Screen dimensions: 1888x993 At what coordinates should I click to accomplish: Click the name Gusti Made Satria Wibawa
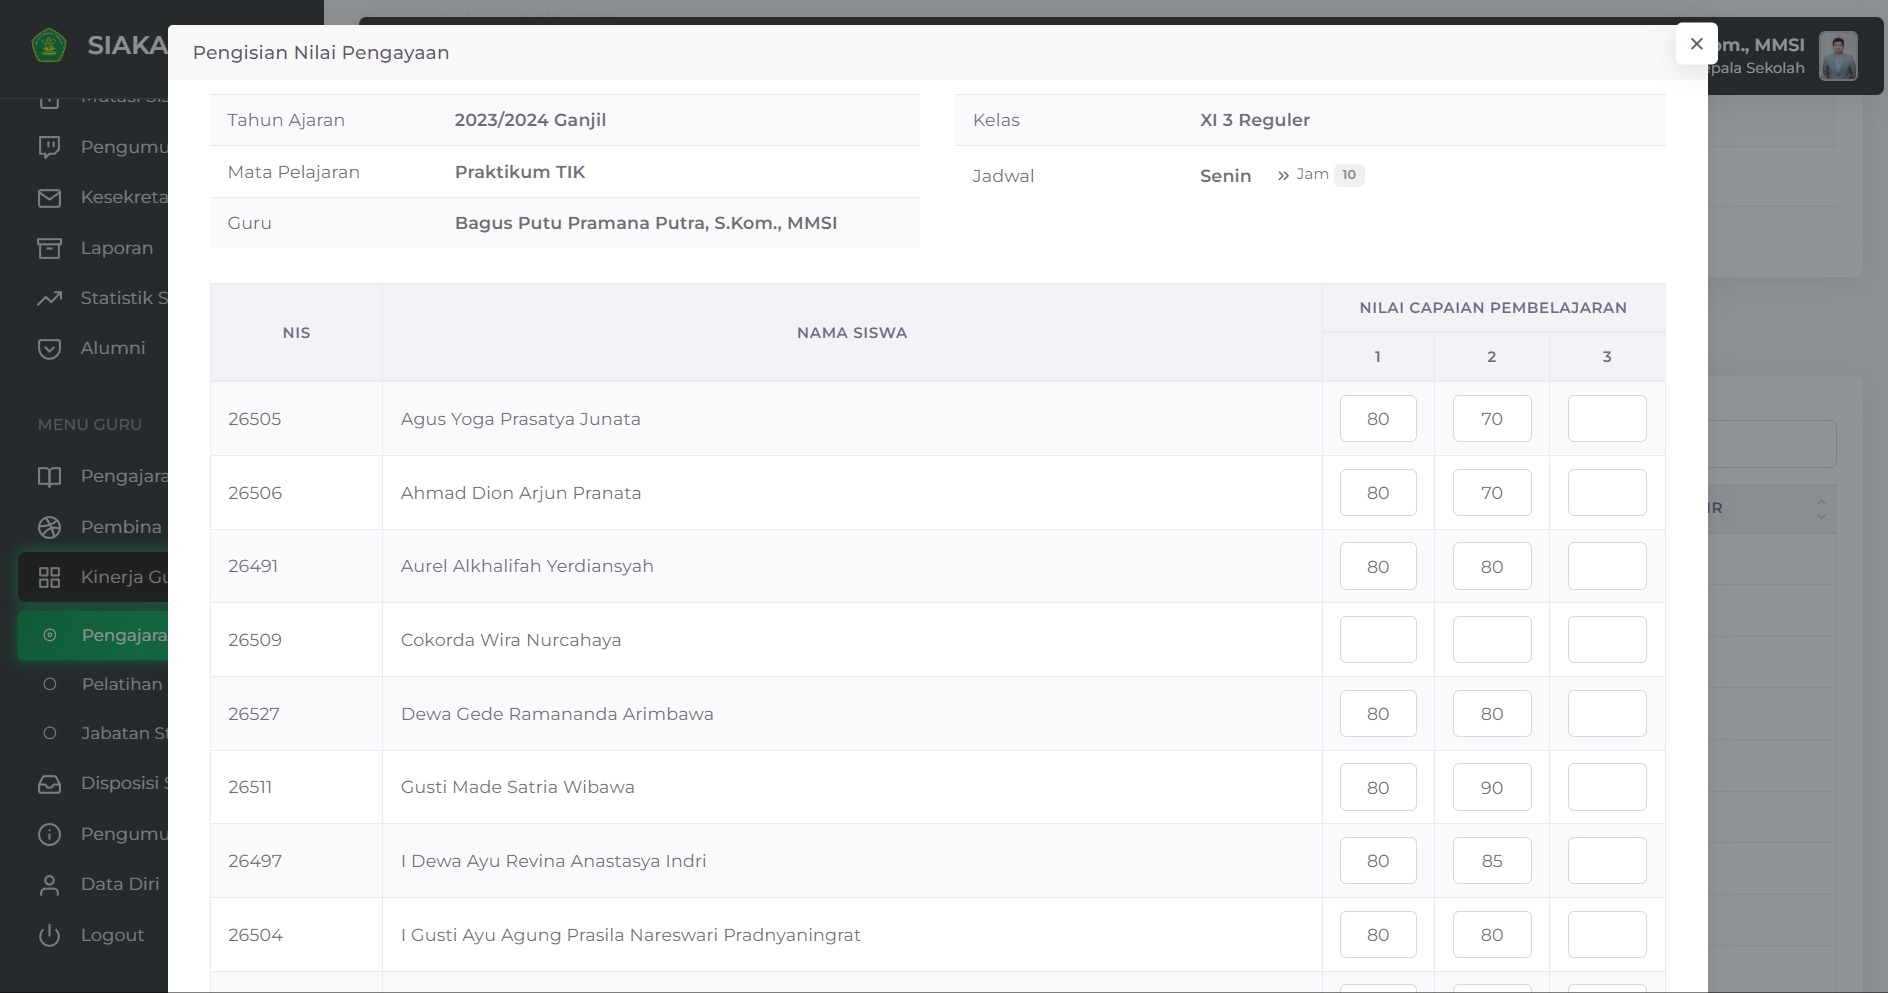tap(518, 787)
